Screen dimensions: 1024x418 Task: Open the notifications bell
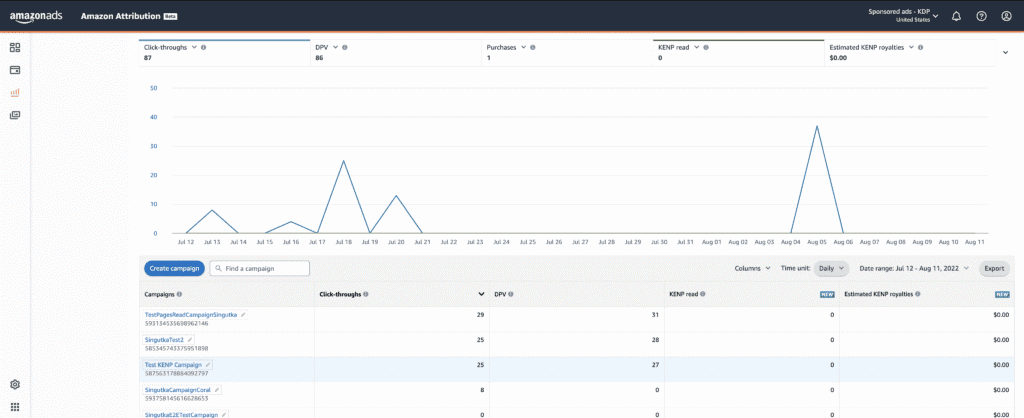tap(956, 16)
